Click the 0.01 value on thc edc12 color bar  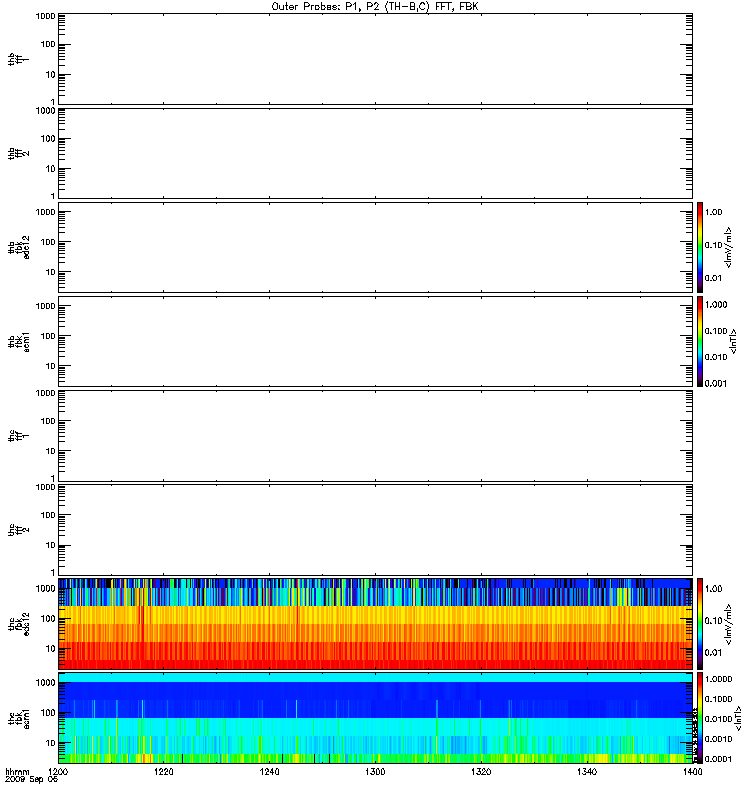click(714, 653)
